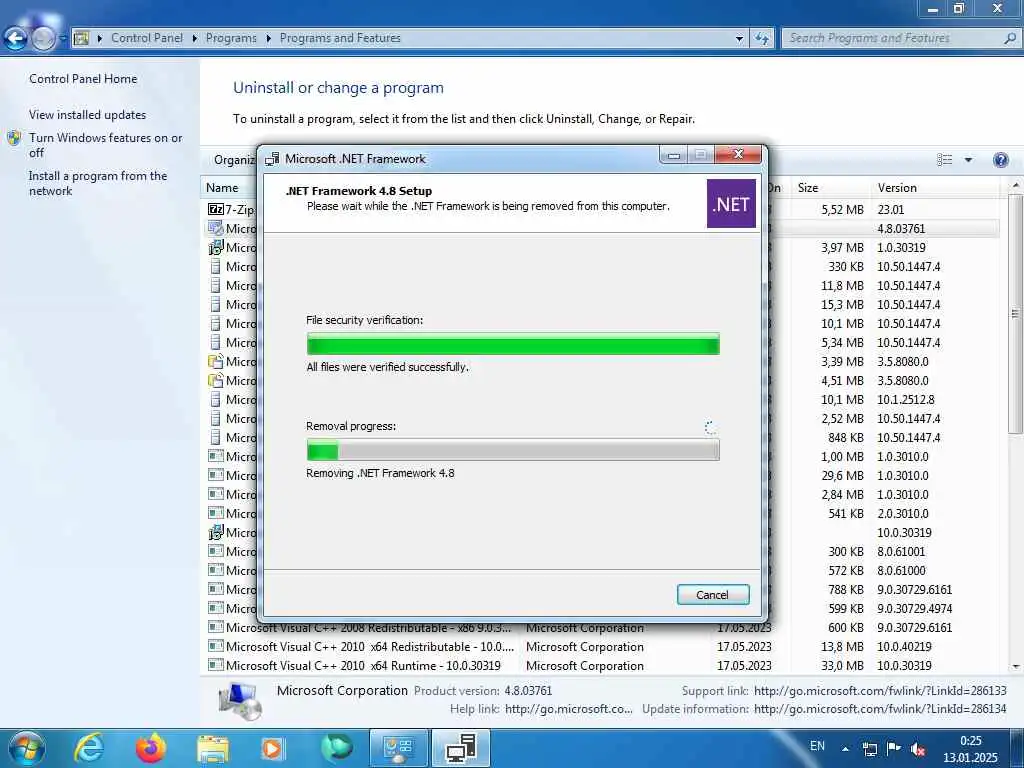Click the icon of Visual C++ 2010 x64 Redistributable
Screen dimensions: 1024x768
coord(216,647)
